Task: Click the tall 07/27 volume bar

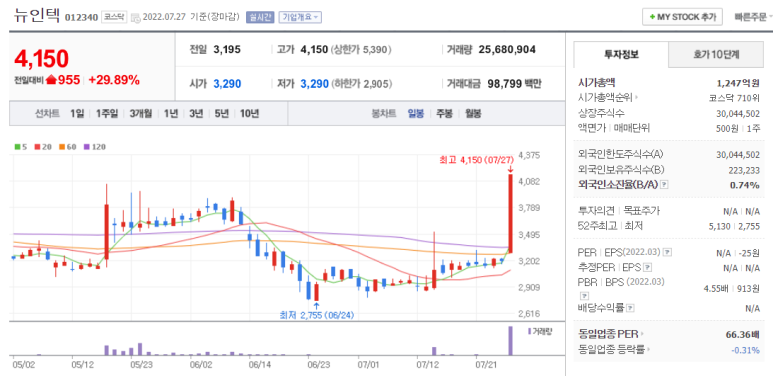Action: (511, 341)
